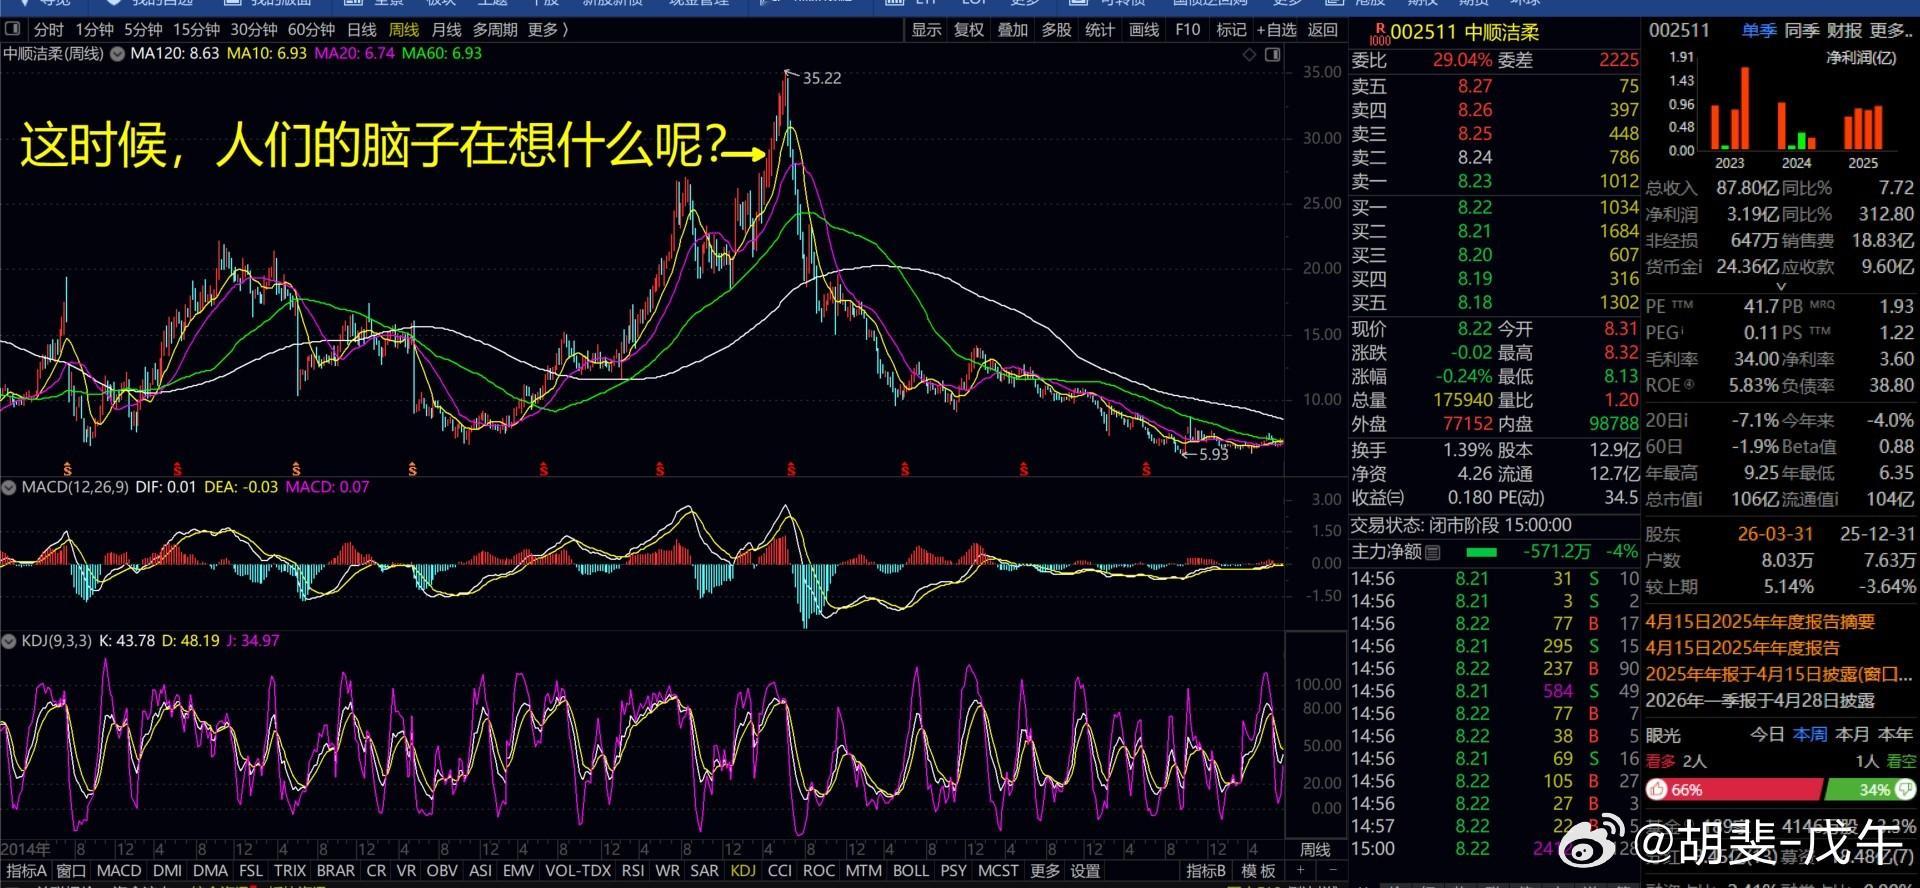This screenshot has width=1920, height=888.
Task: Expand the 更多.. financial options
Action: [1892, 31]
